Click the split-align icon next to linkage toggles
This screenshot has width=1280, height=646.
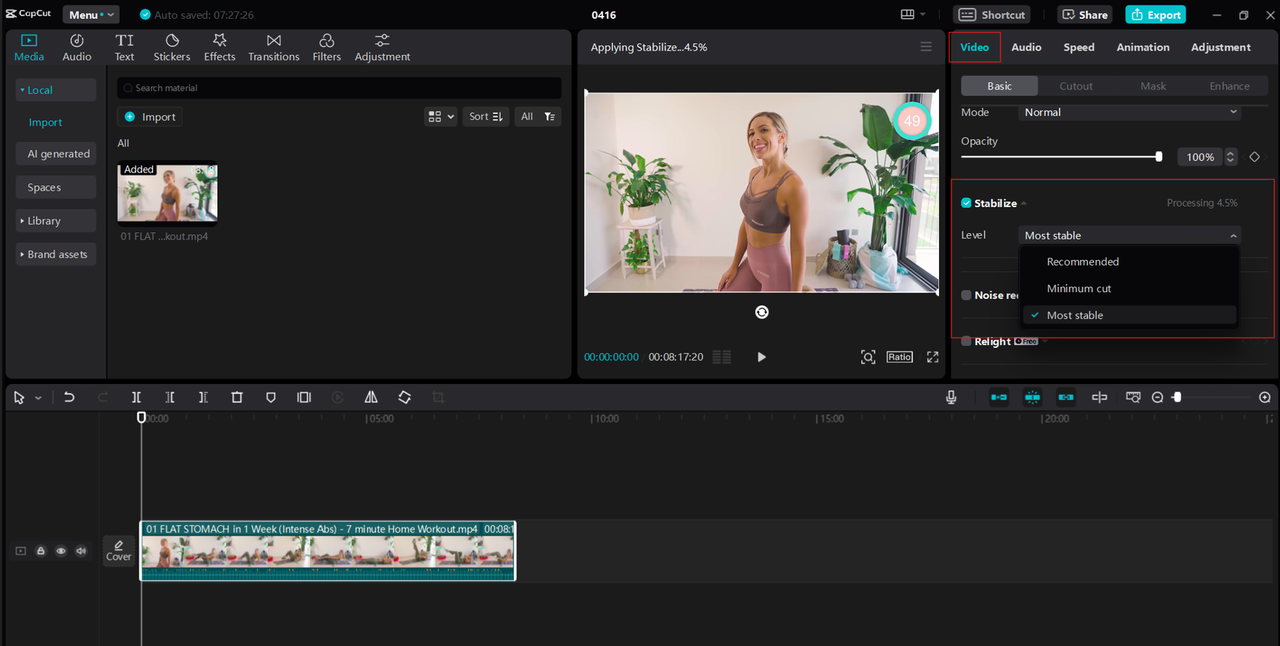click(1099, 397)
